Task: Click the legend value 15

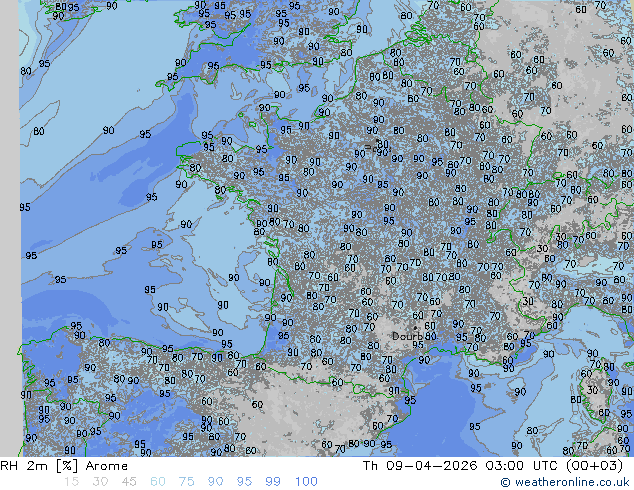Action: (x=71, y=482)
